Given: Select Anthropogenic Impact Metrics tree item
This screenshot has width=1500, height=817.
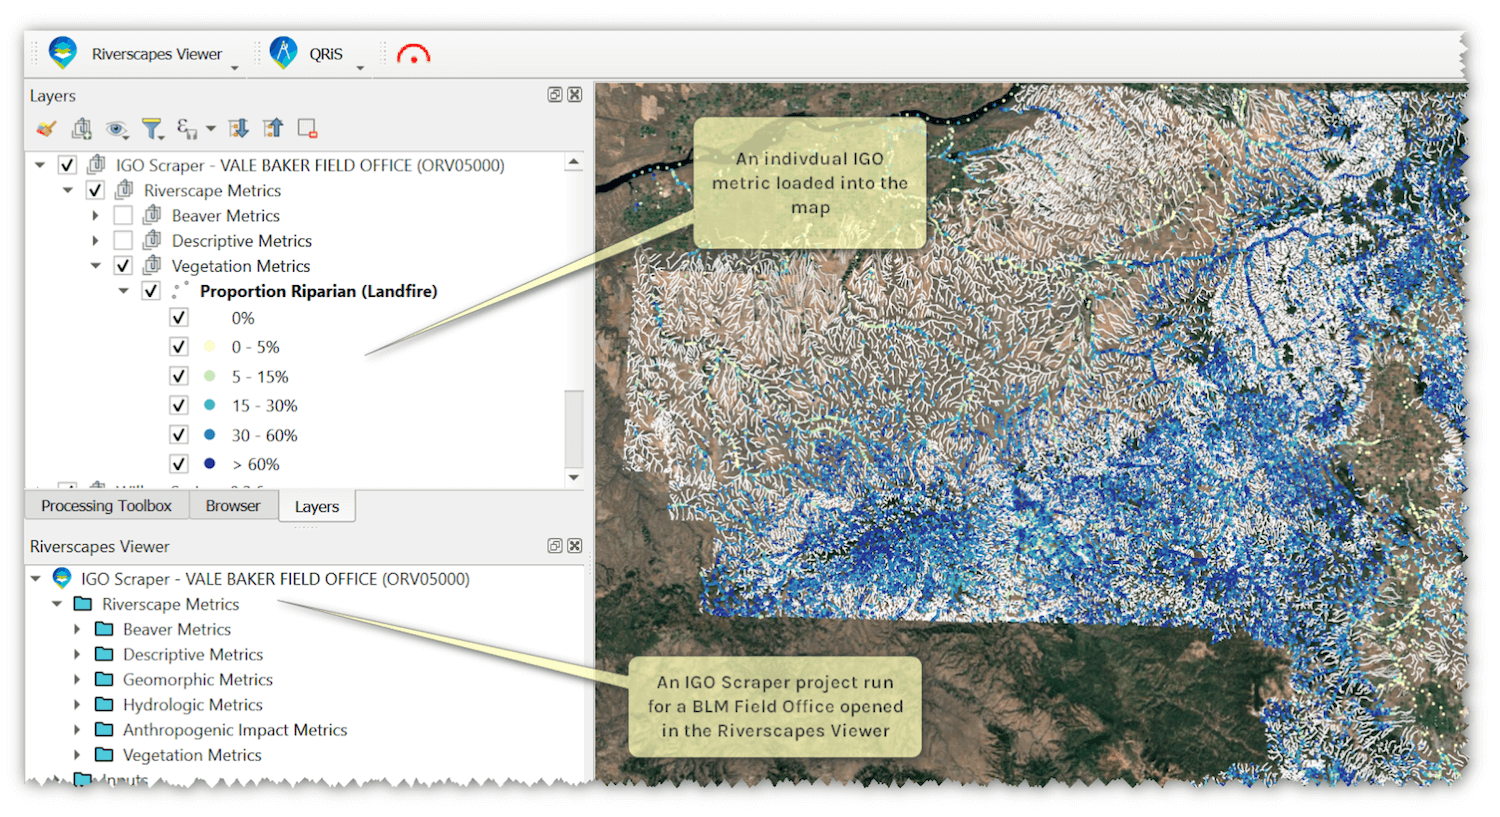Looking at the screenshot, I should point(235,730).
